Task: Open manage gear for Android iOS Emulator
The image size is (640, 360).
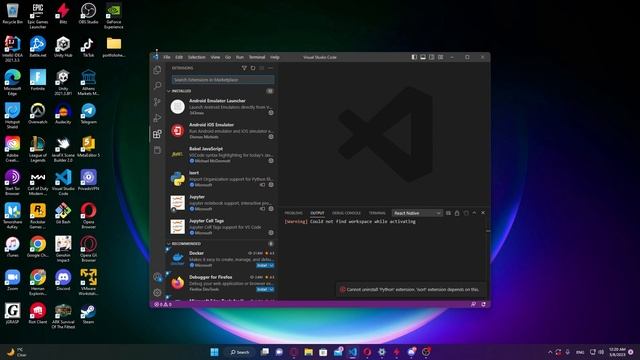Action: point(271,137)
